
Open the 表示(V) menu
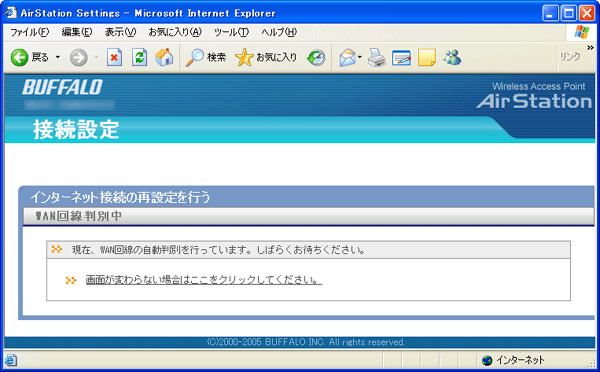[x=121, y=32]
